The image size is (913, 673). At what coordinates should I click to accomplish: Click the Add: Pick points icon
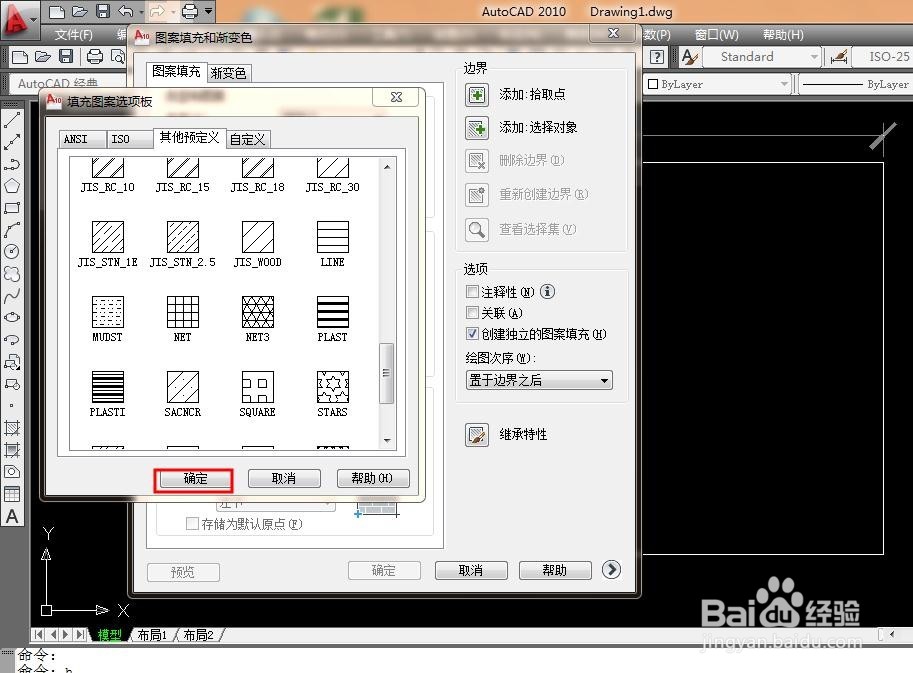coord(477,95)
